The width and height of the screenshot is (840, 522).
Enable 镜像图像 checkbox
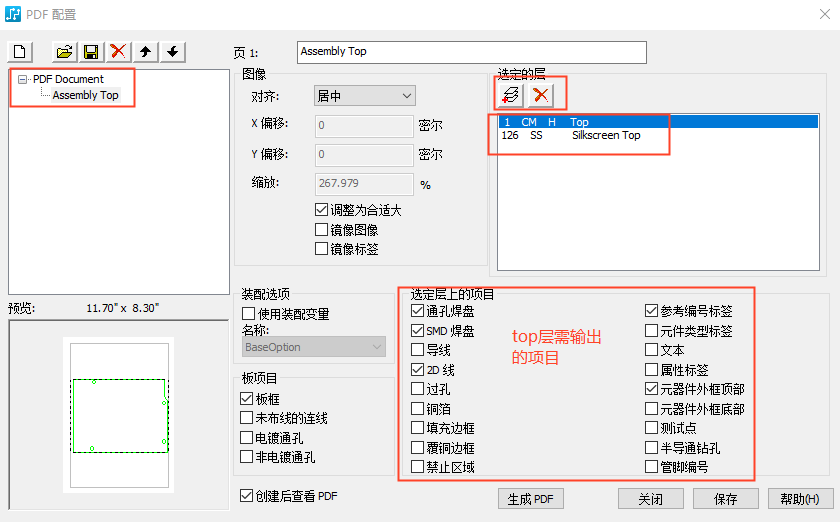321,229
